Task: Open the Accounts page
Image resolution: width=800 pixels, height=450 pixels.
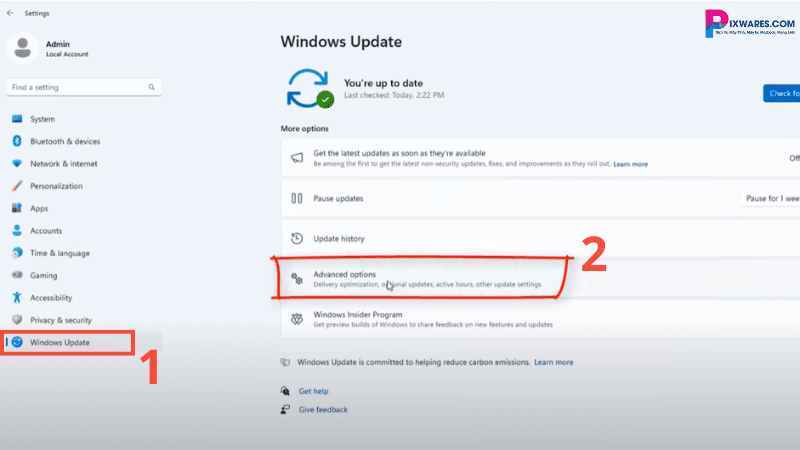Action: click(x=46, y=230)
